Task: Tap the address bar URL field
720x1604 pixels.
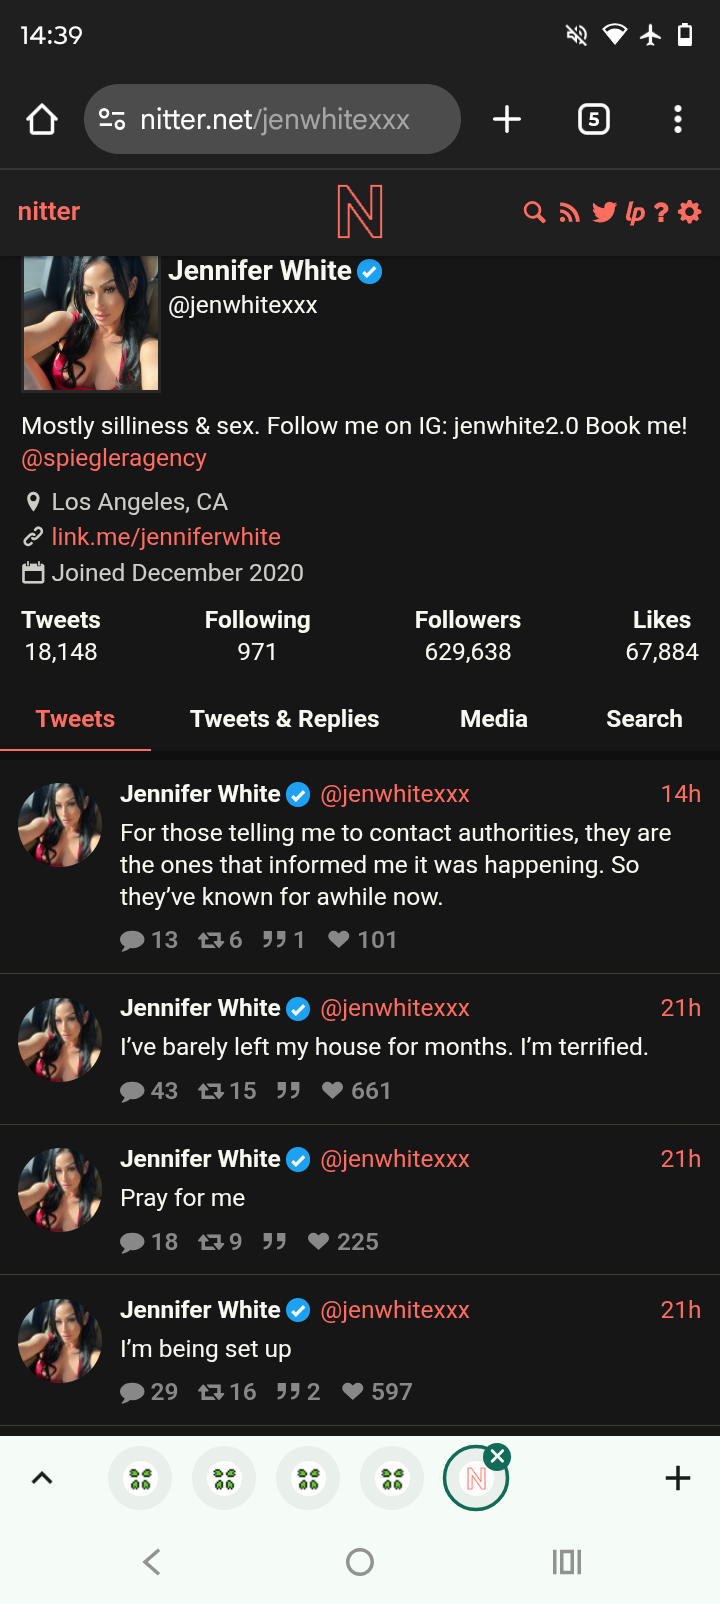Action: click(x=274, y=120)
